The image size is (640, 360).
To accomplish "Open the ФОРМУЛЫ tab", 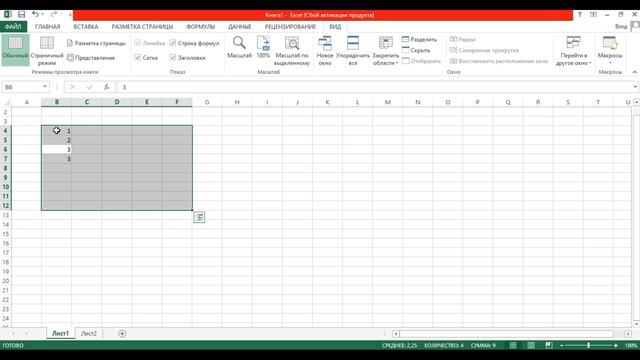I will tap(200, 27).
